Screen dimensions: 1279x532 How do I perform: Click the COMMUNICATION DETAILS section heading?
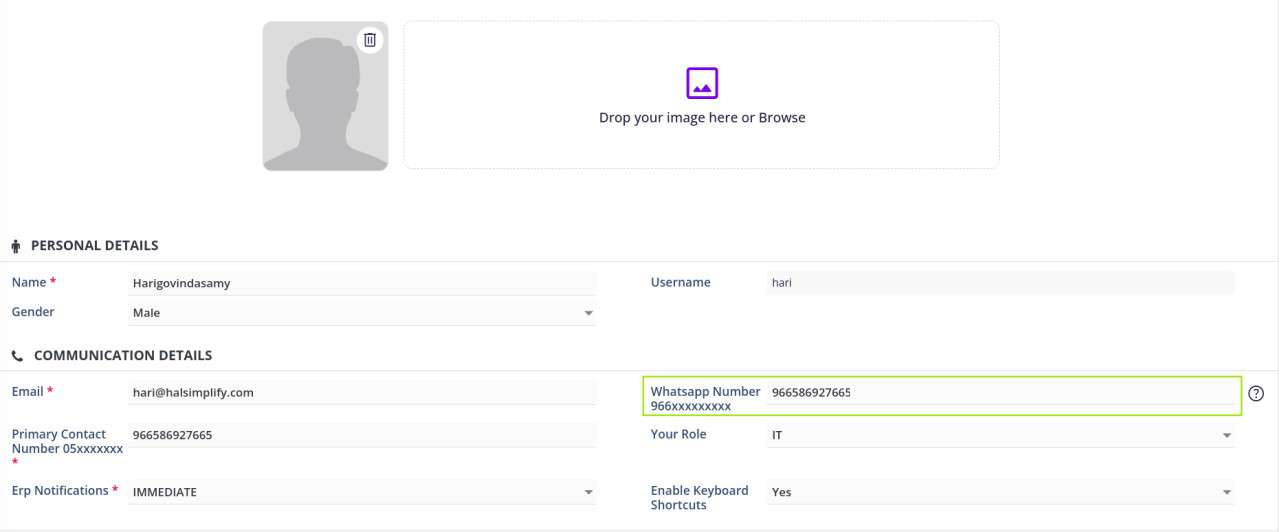pyautogui.click(x=122, y=355)
